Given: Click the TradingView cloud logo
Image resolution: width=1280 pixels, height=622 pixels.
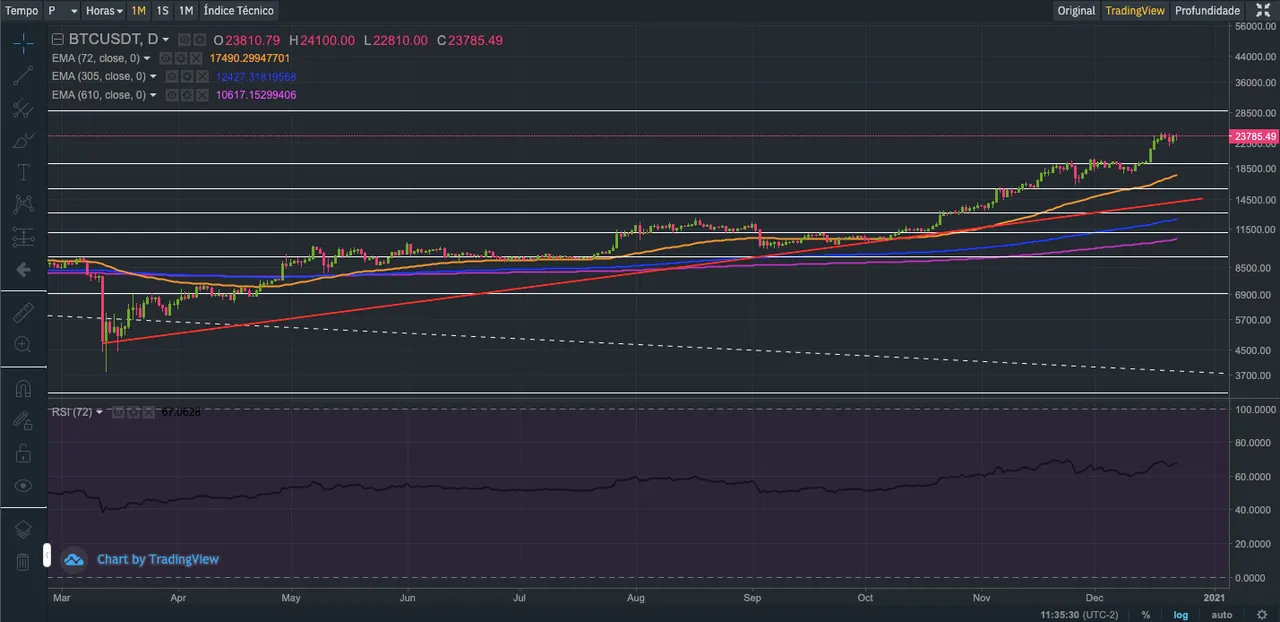Looking at the screenshot, I should coord(73,559).
